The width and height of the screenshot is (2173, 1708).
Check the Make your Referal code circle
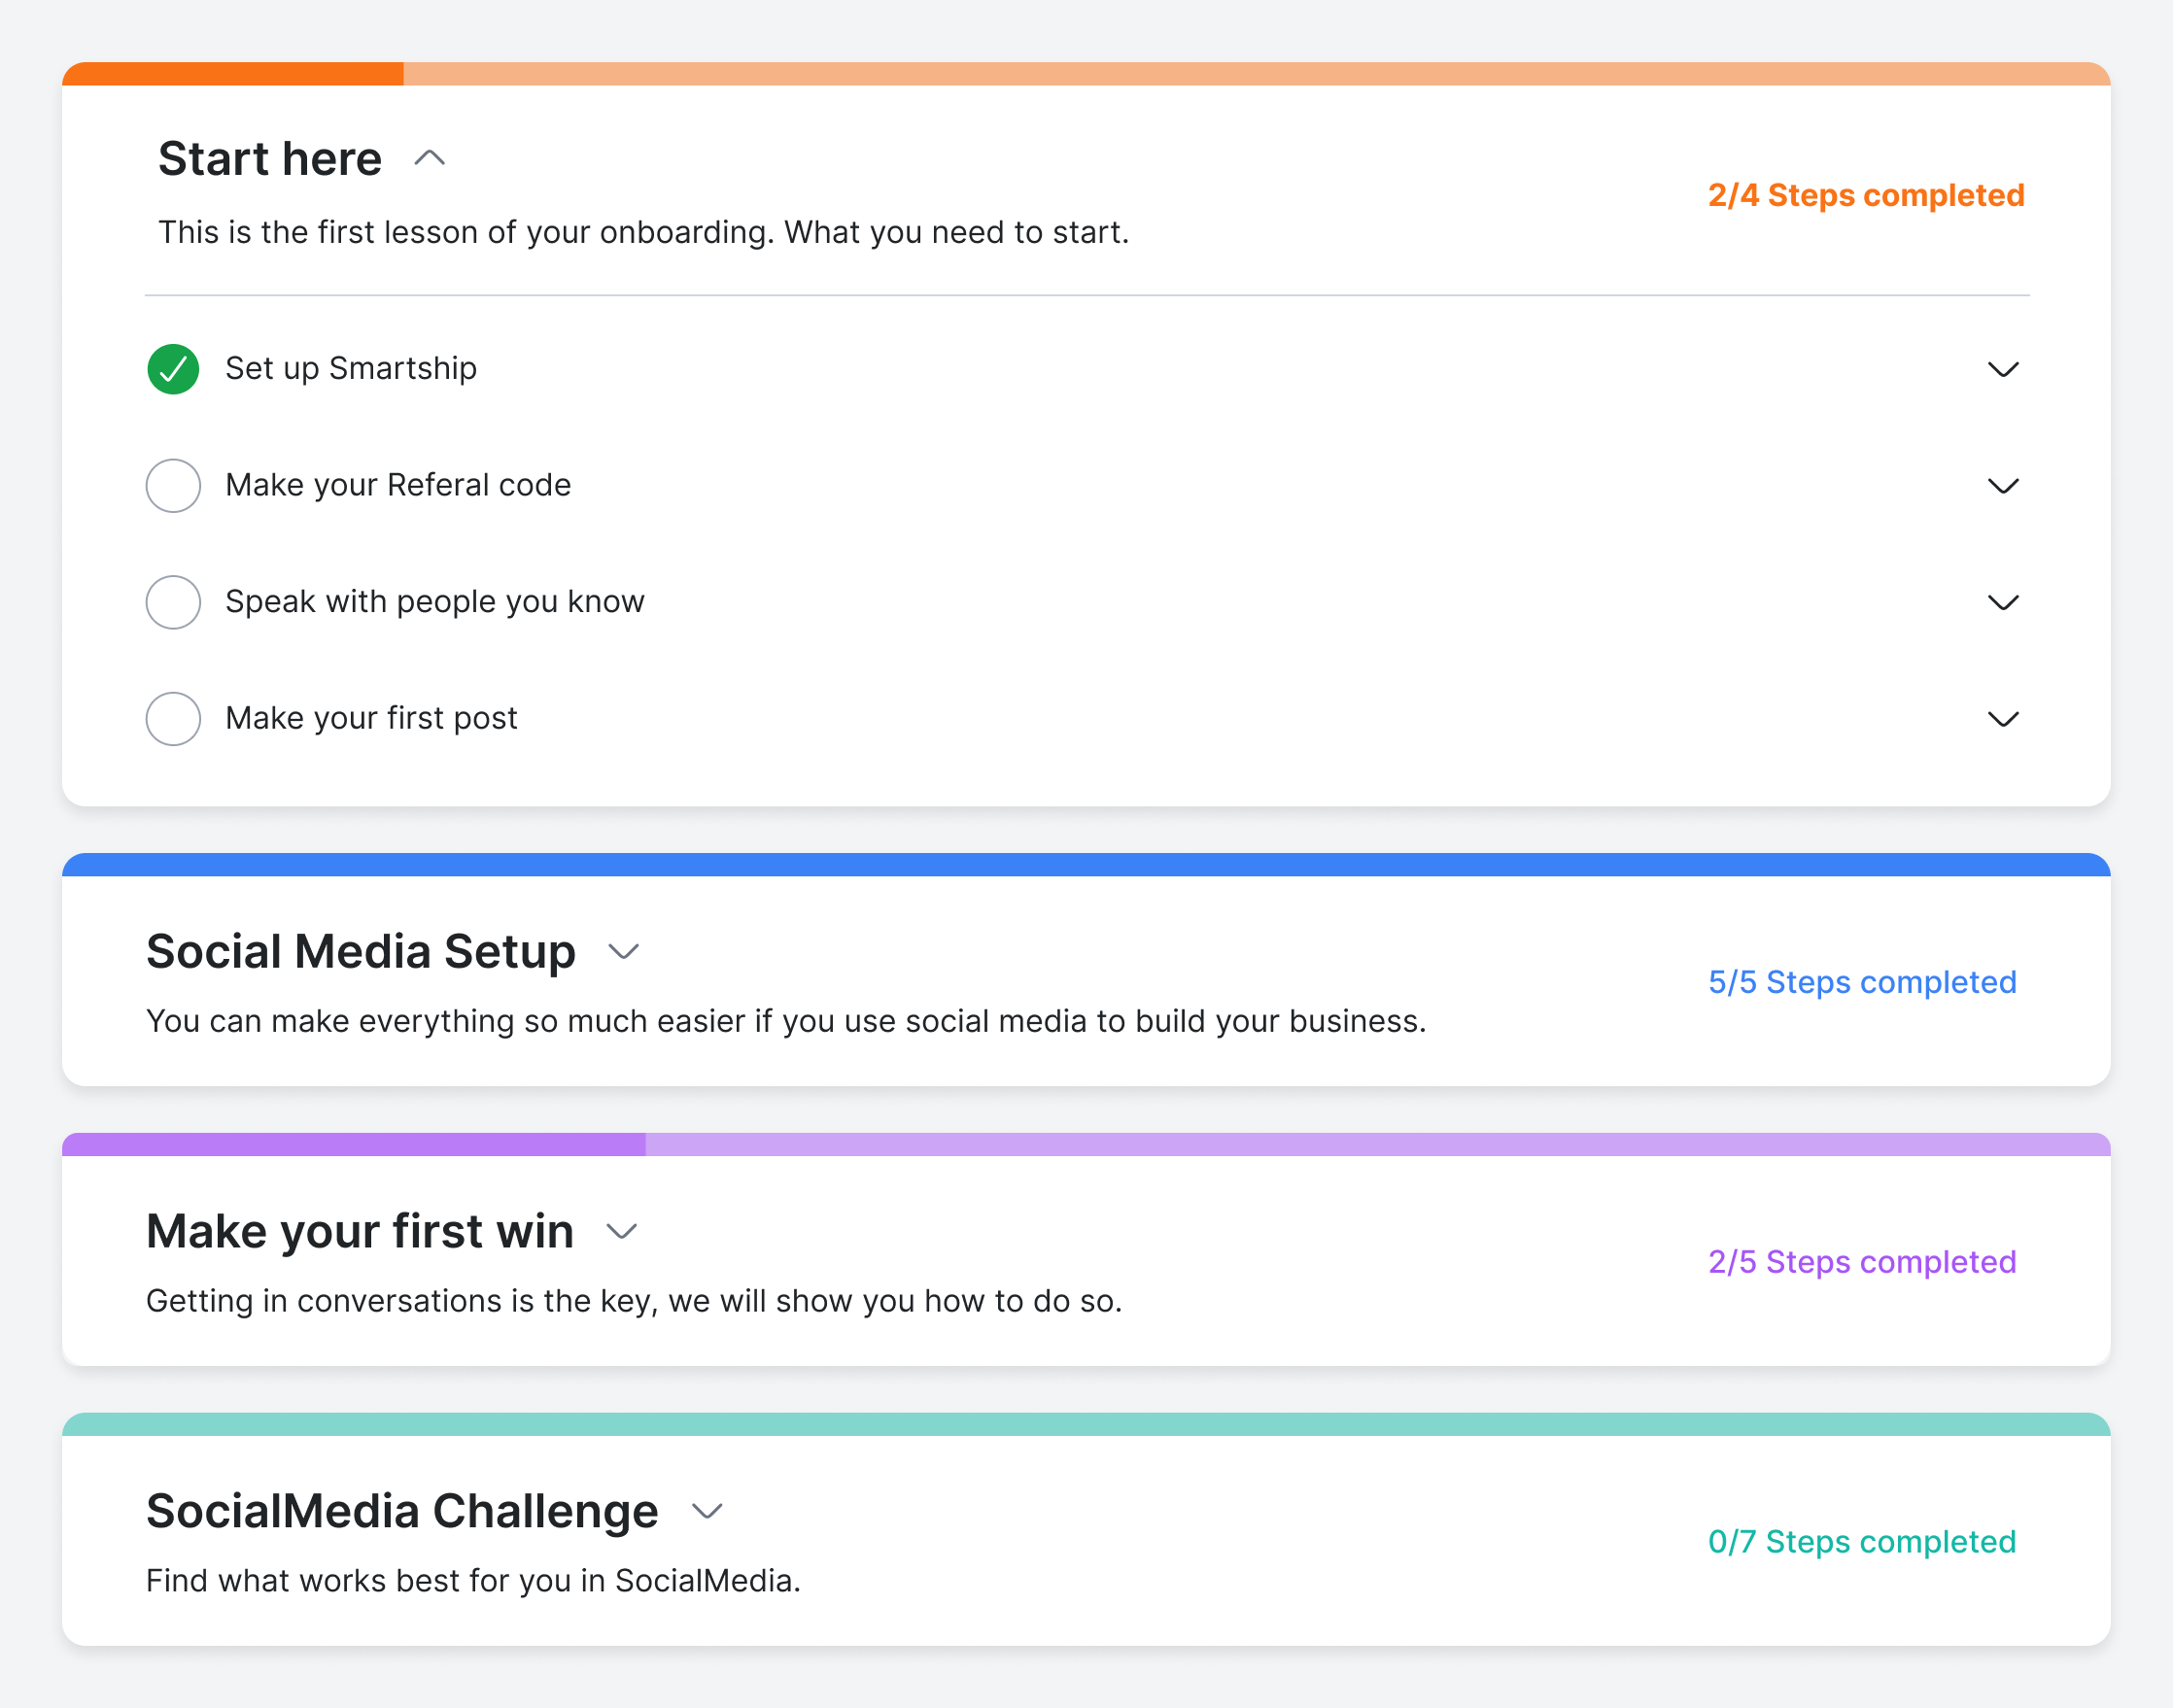(173, 486)
